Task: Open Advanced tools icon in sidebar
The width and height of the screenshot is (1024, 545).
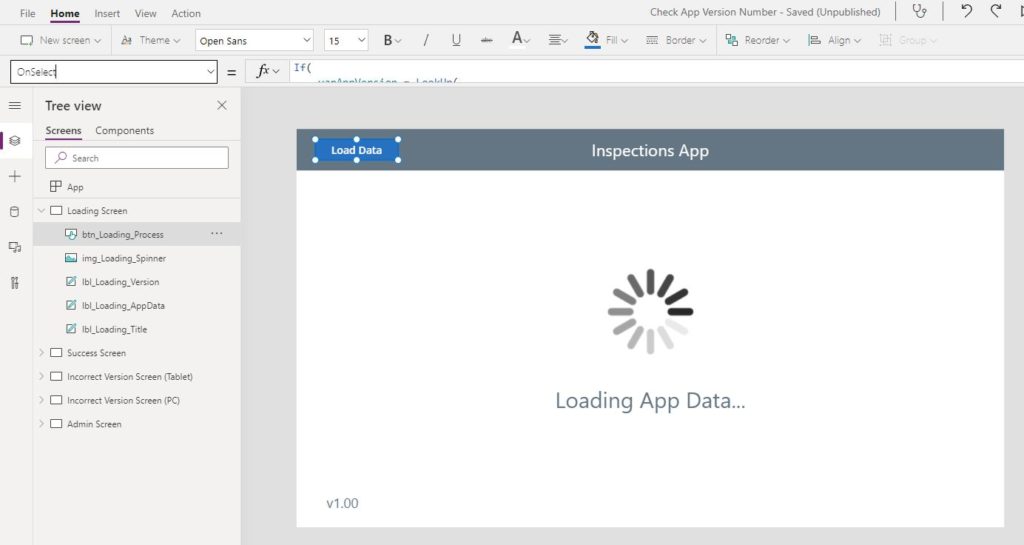Action: pyautogui.click(x=14, y=283)
